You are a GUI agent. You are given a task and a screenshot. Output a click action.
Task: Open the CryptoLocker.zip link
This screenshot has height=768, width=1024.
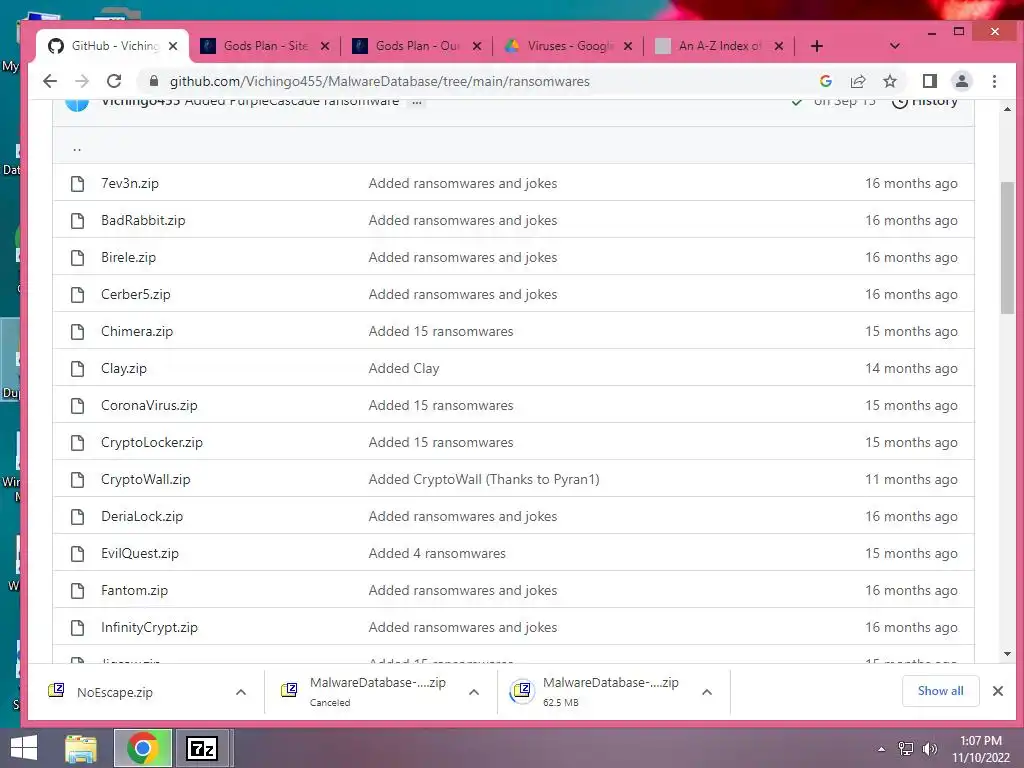pyautogui.click(x=152, y=443)
